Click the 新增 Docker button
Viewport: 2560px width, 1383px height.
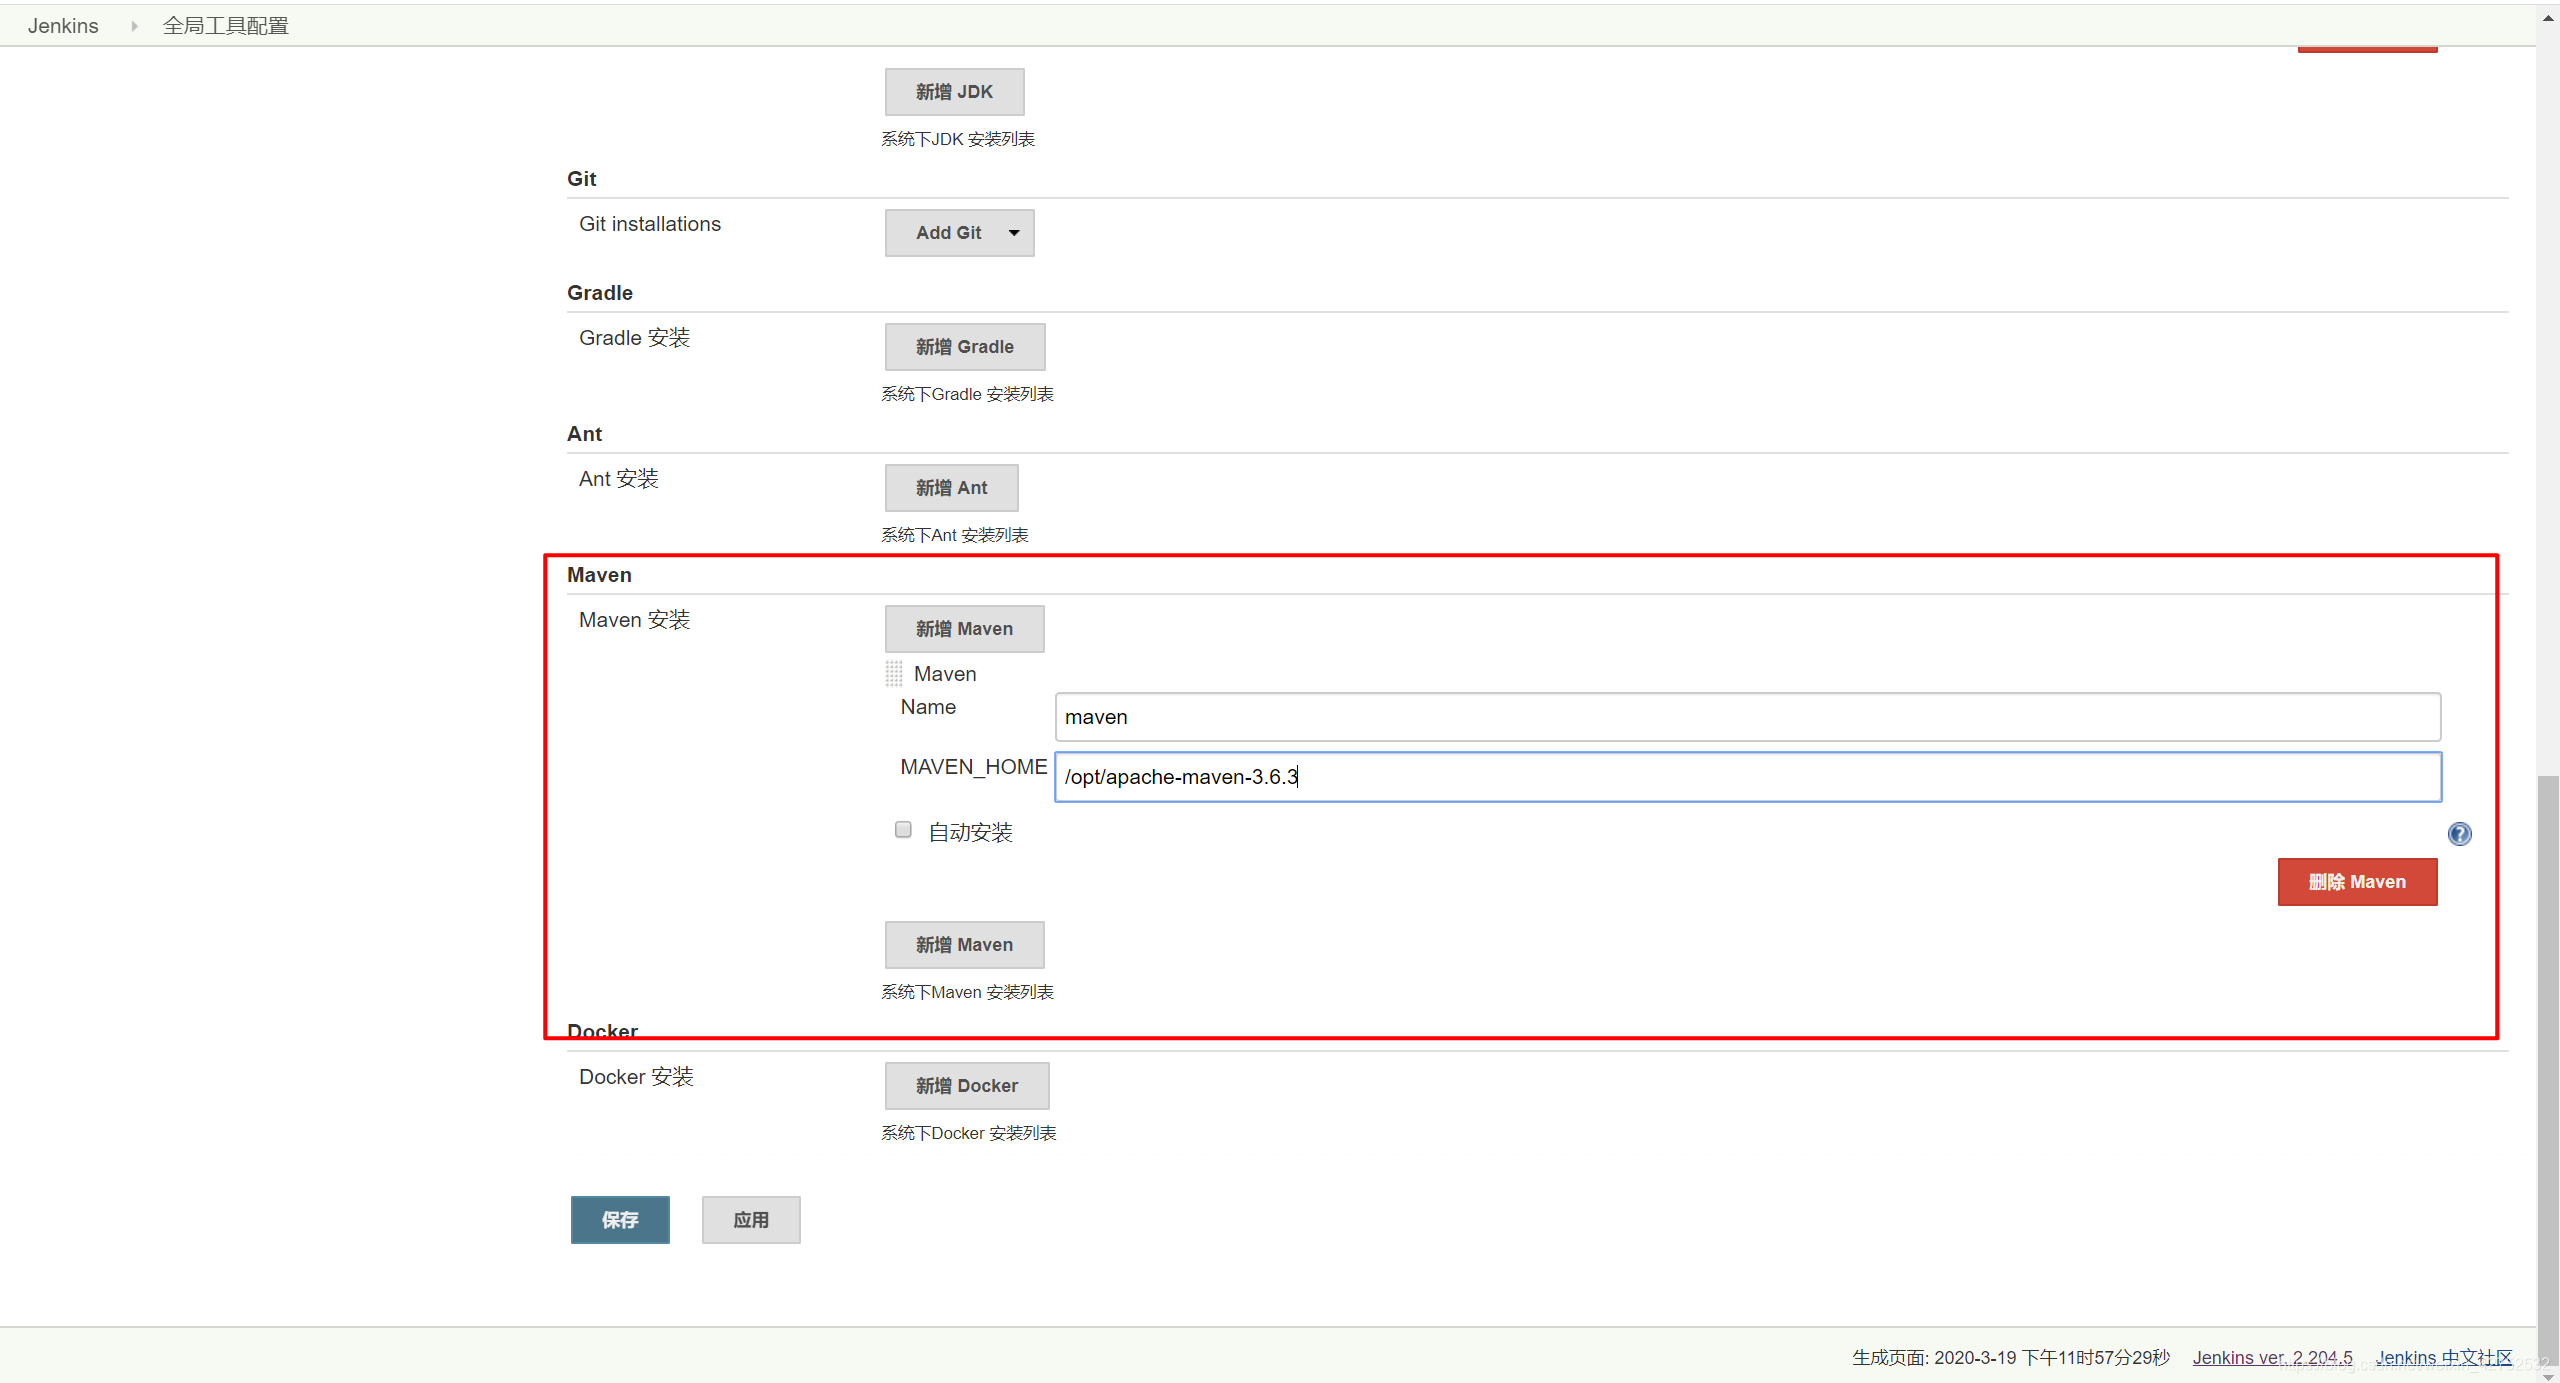pos(967,1086)
